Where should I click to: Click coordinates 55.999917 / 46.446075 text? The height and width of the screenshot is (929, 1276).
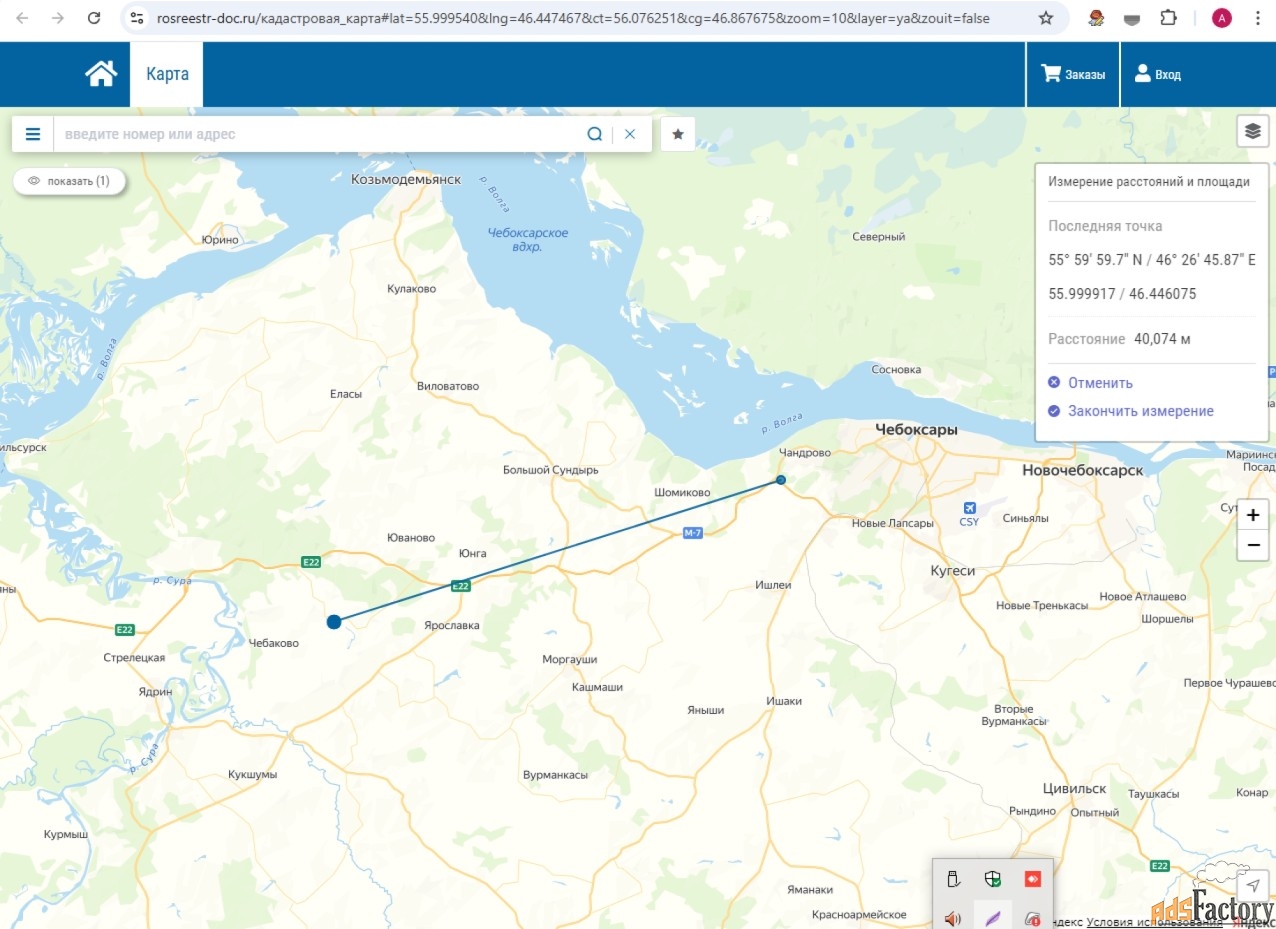point(1122,294)
